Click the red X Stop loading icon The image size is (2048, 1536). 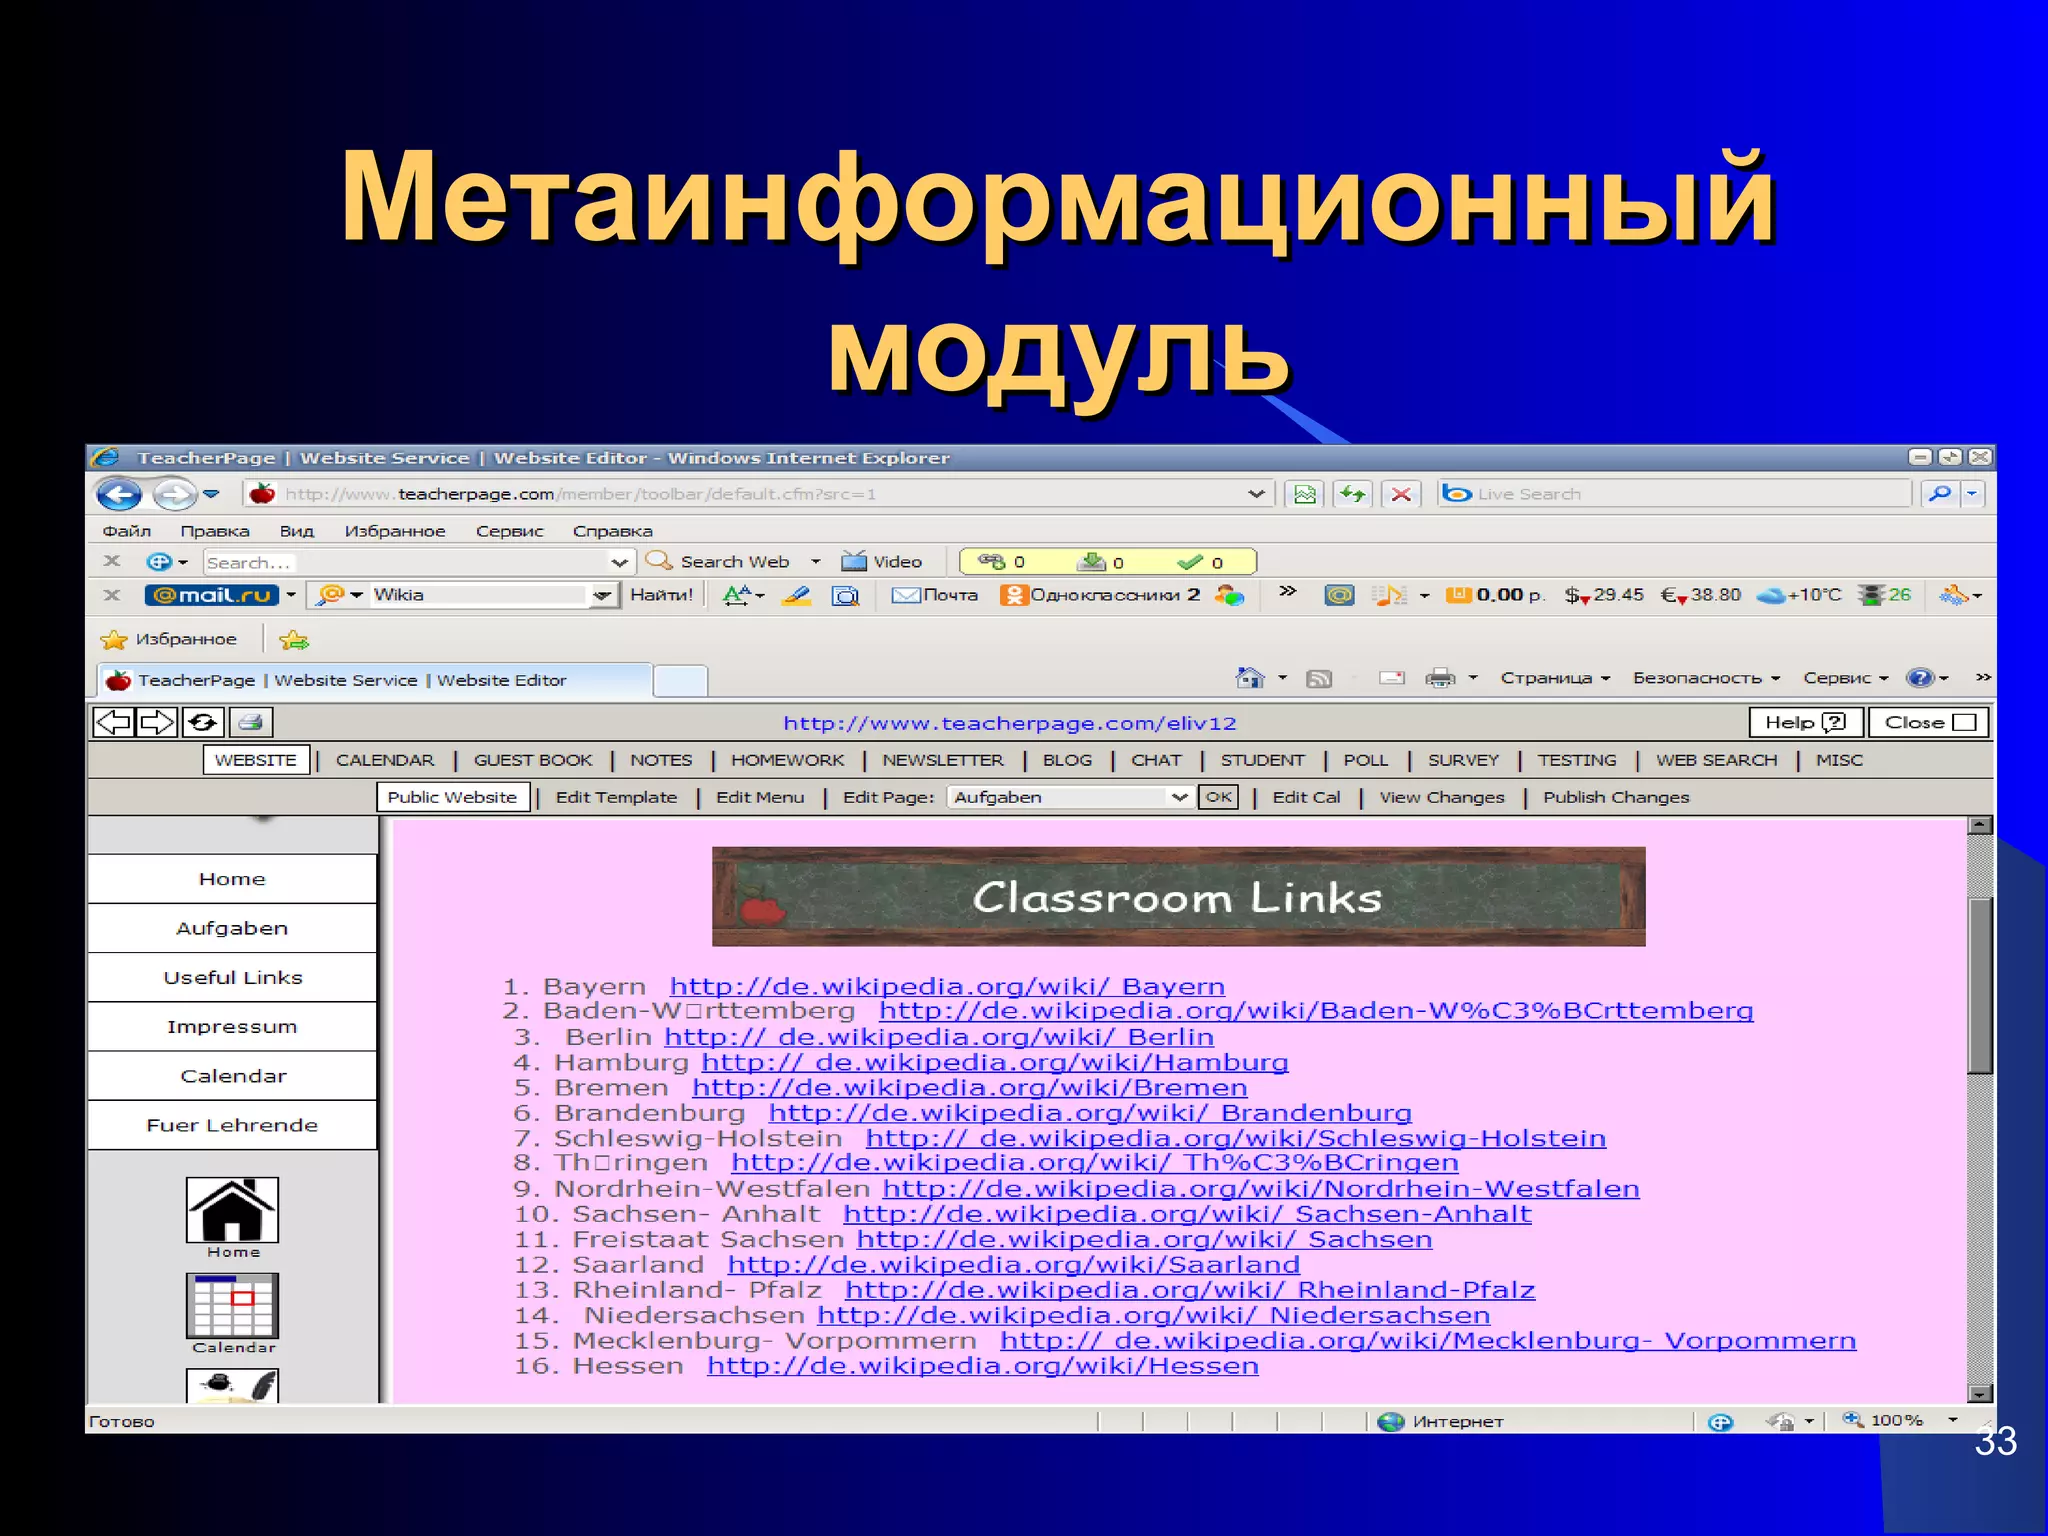point(1402,493)
